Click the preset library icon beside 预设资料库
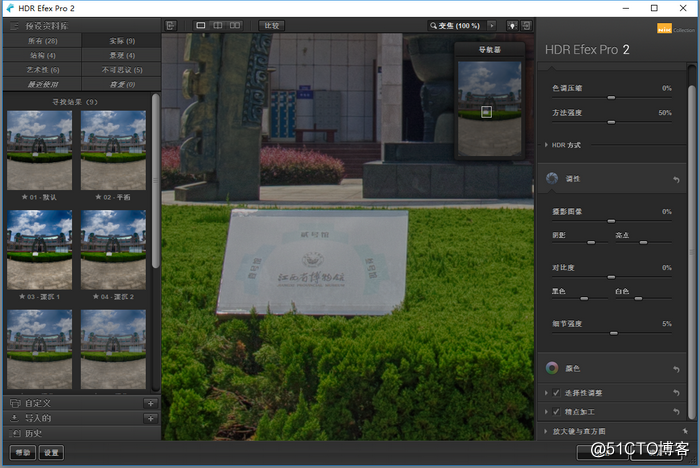Image resolution: width=700 pixels, height=468 pixels. click(14, 26)
